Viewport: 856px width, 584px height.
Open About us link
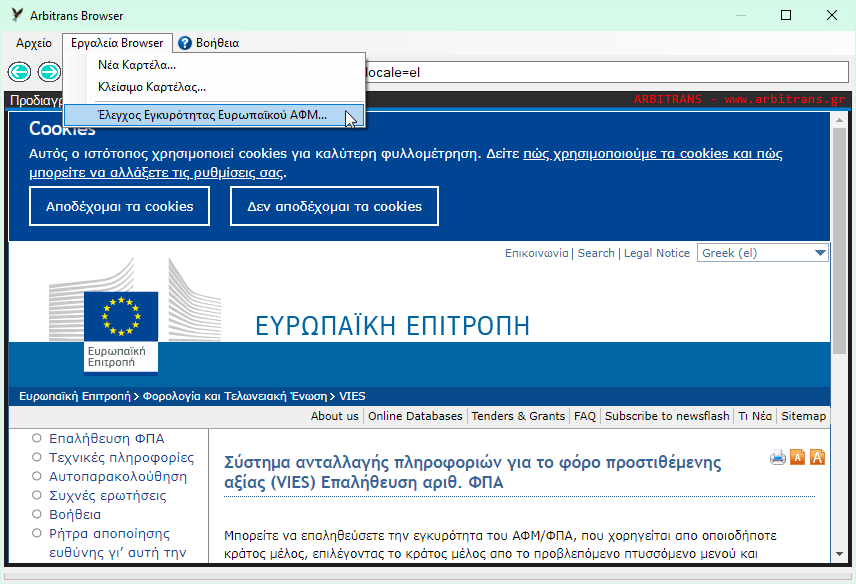click(x=335, y=416)
